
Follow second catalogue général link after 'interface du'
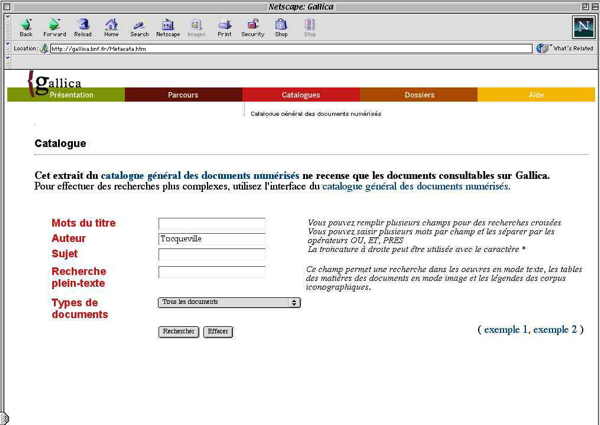(416, 187)
